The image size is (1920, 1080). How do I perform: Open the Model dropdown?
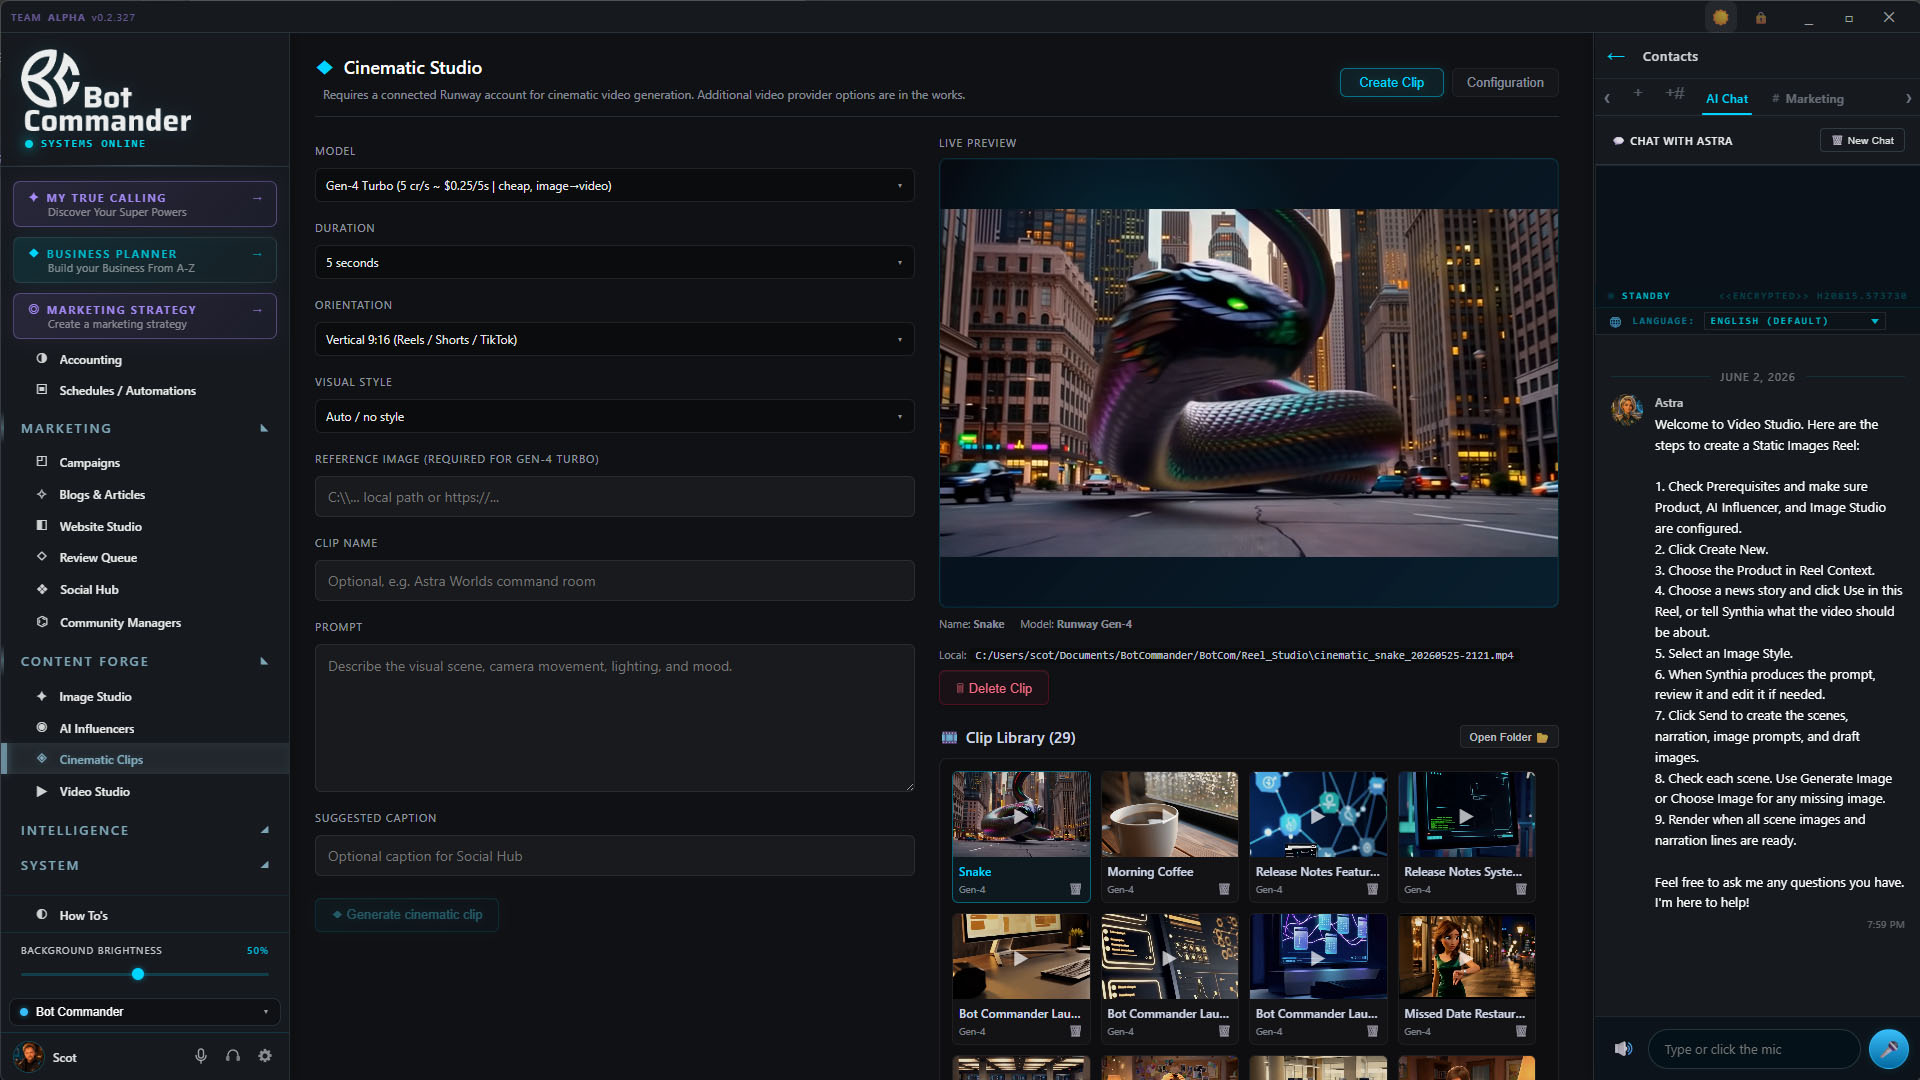614,185
